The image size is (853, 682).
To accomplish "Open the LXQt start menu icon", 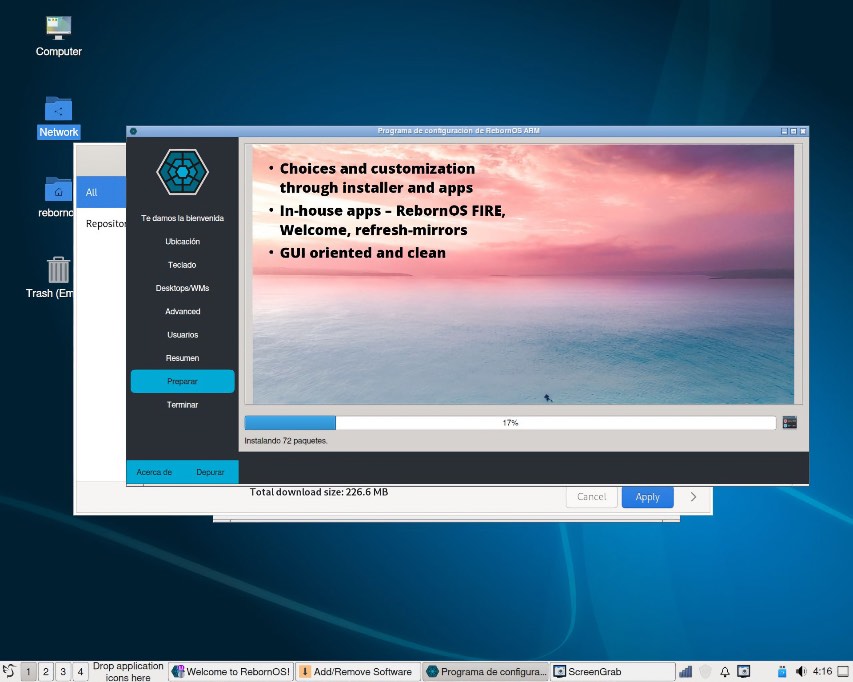I will (9, 671).
